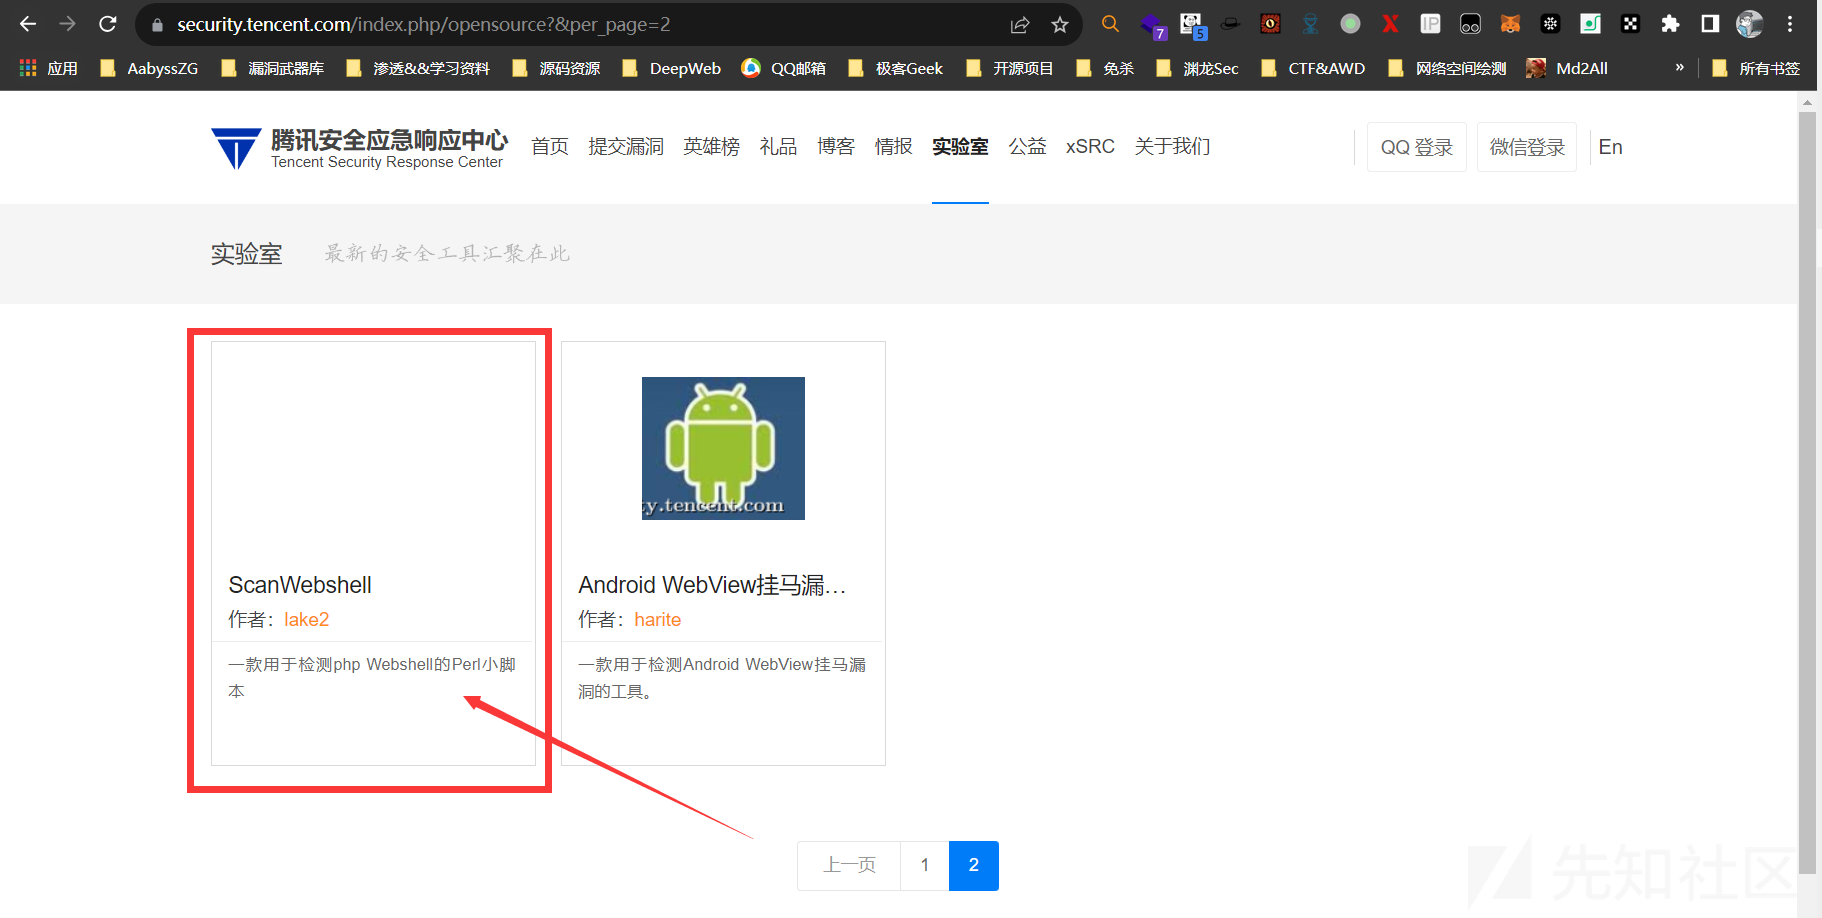1822x918 pixels.
Task: Open the 所有书签 all bookmarks folder
Action: [x=1755, y=68]
